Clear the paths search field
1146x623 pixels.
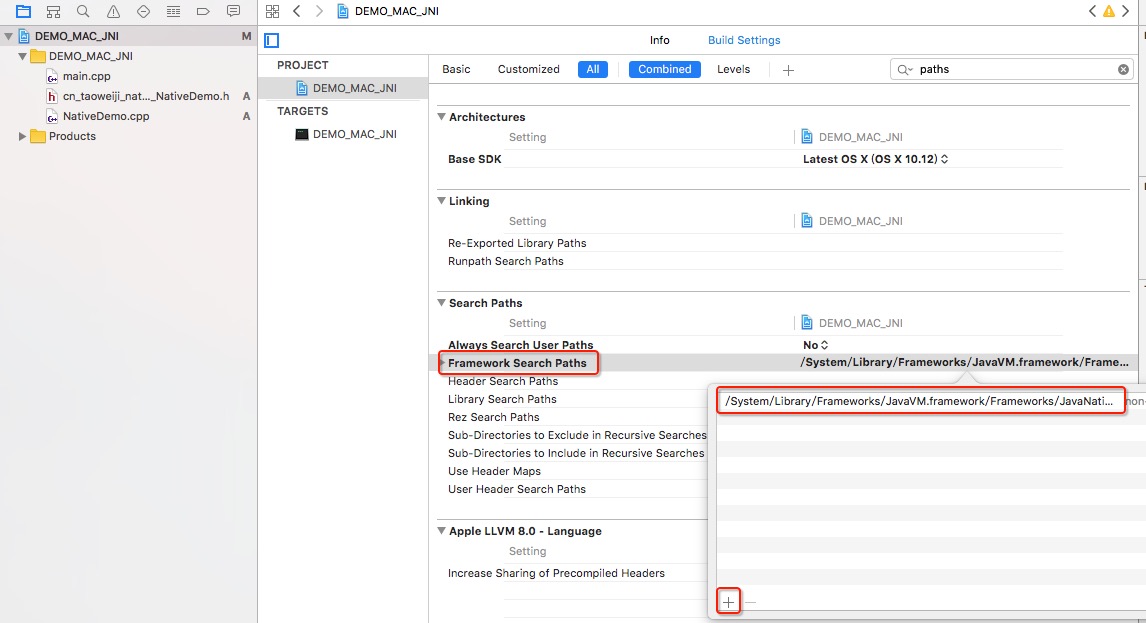click(x=1123, y=69)
